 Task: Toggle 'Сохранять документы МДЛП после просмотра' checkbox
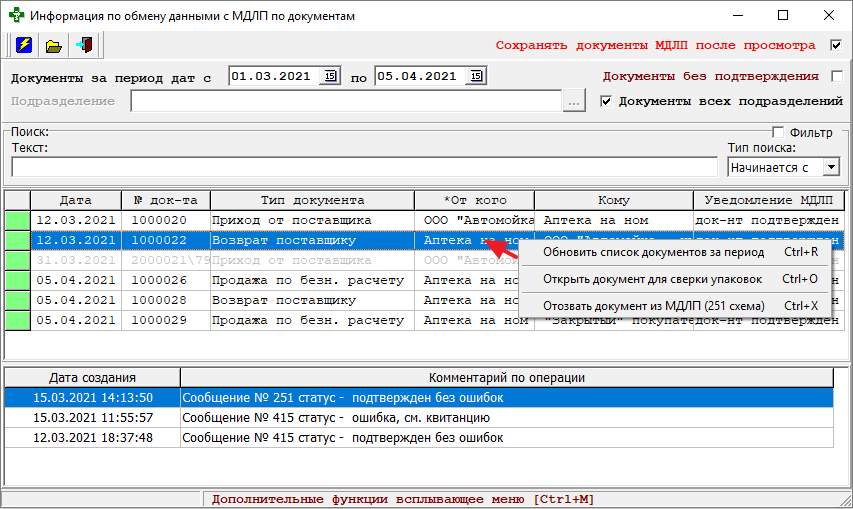(x=836, y=45)
